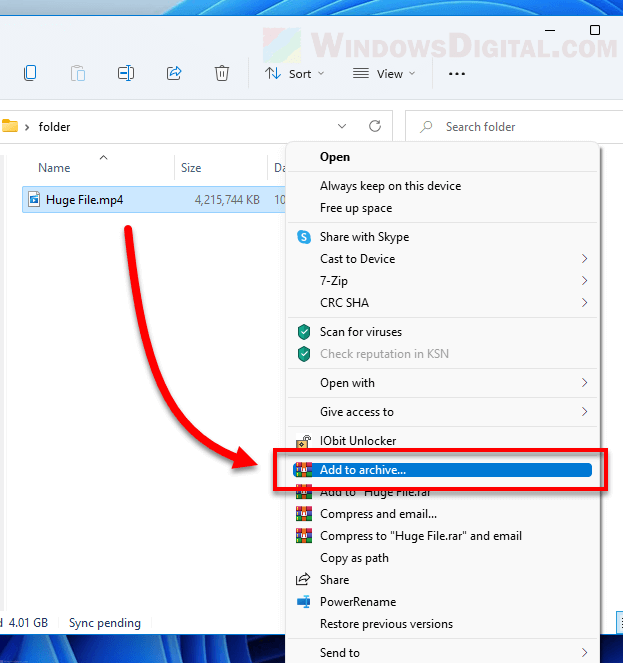Click the folder icon in address bar
The width and height of the screenshot is (623, 663).
9,126
